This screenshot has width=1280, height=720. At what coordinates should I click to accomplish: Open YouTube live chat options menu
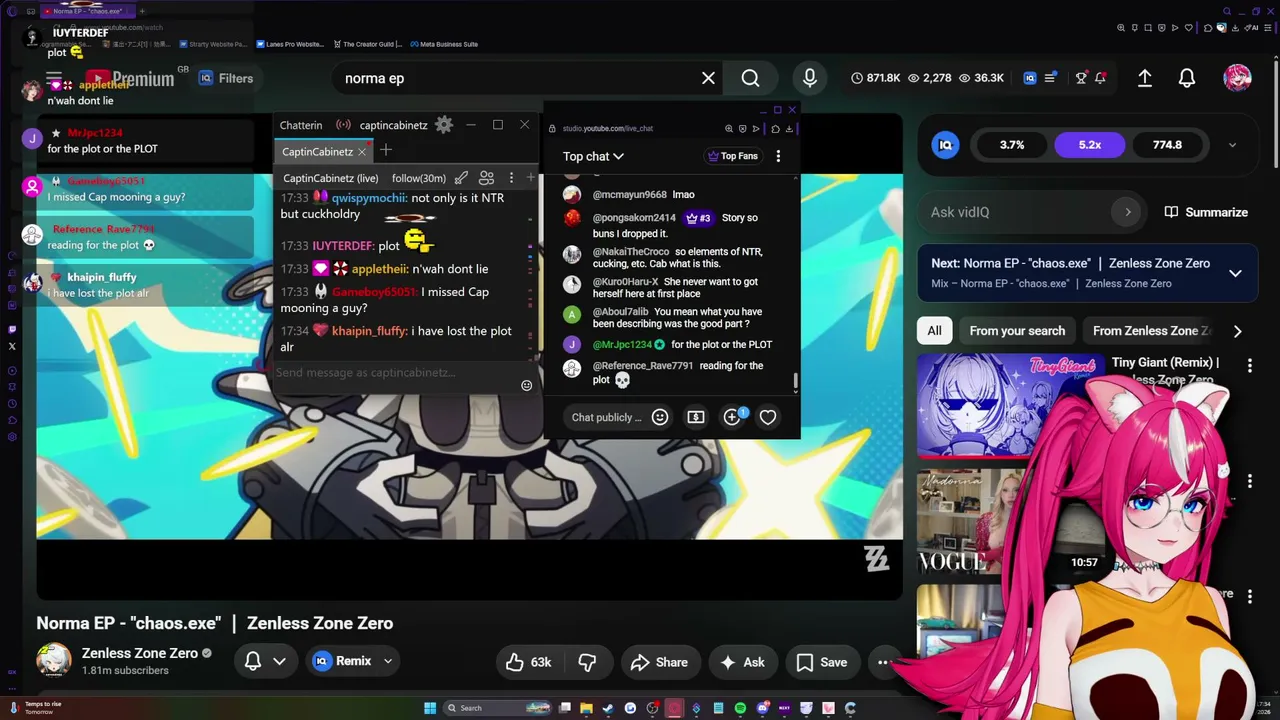click(778, 156)
